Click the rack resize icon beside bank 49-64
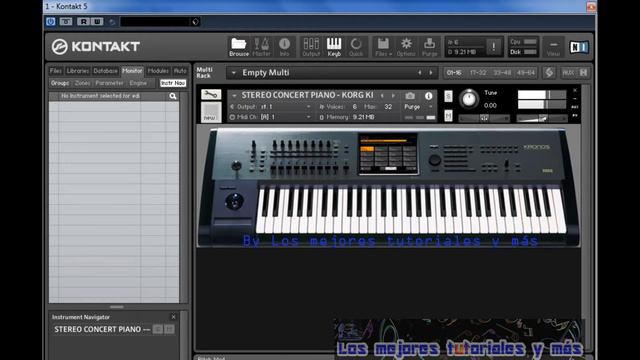 tap(549, 73)
